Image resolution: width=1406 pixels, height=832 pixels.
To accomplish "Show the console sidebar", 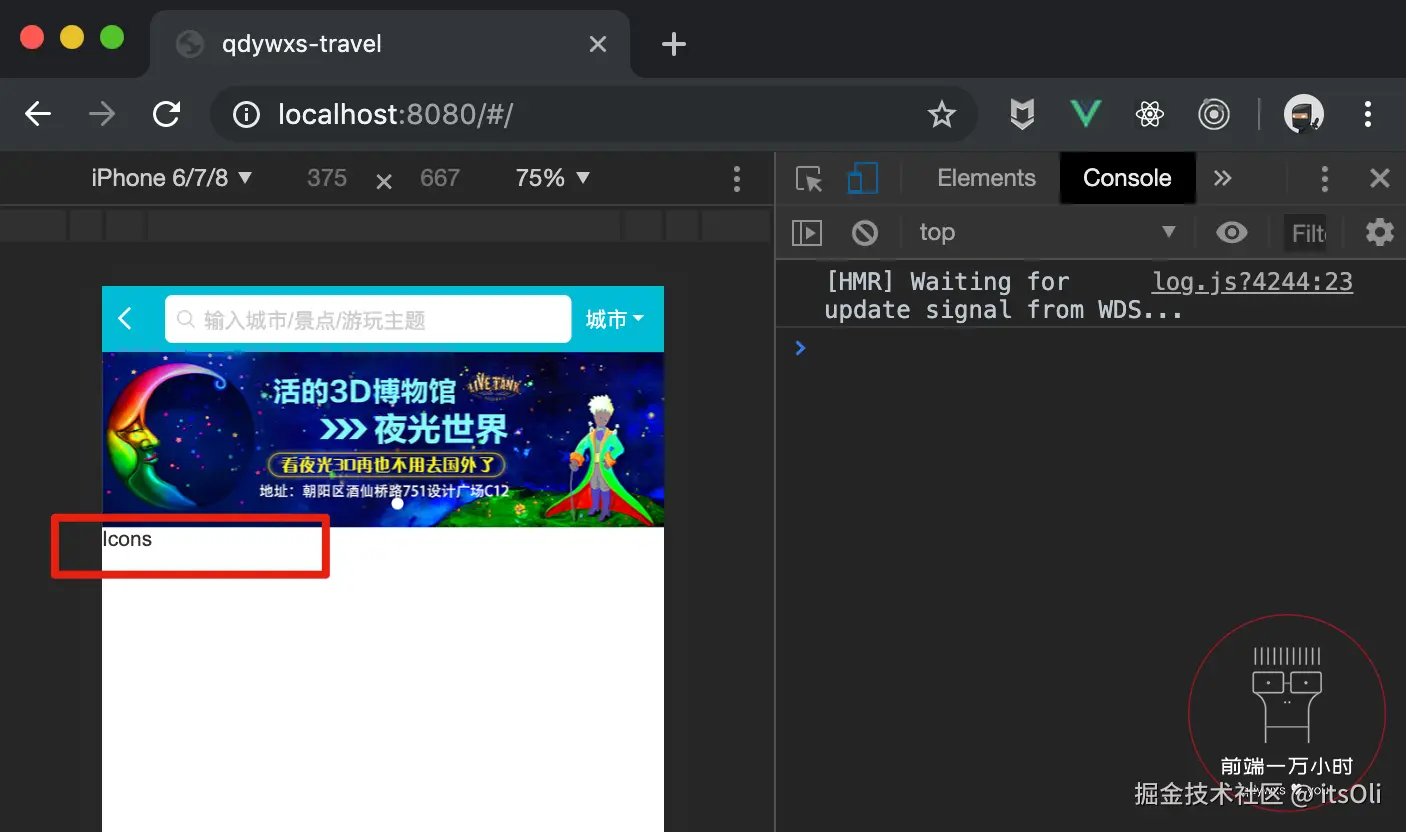I will pyautogui.click(x=806, y=233).
